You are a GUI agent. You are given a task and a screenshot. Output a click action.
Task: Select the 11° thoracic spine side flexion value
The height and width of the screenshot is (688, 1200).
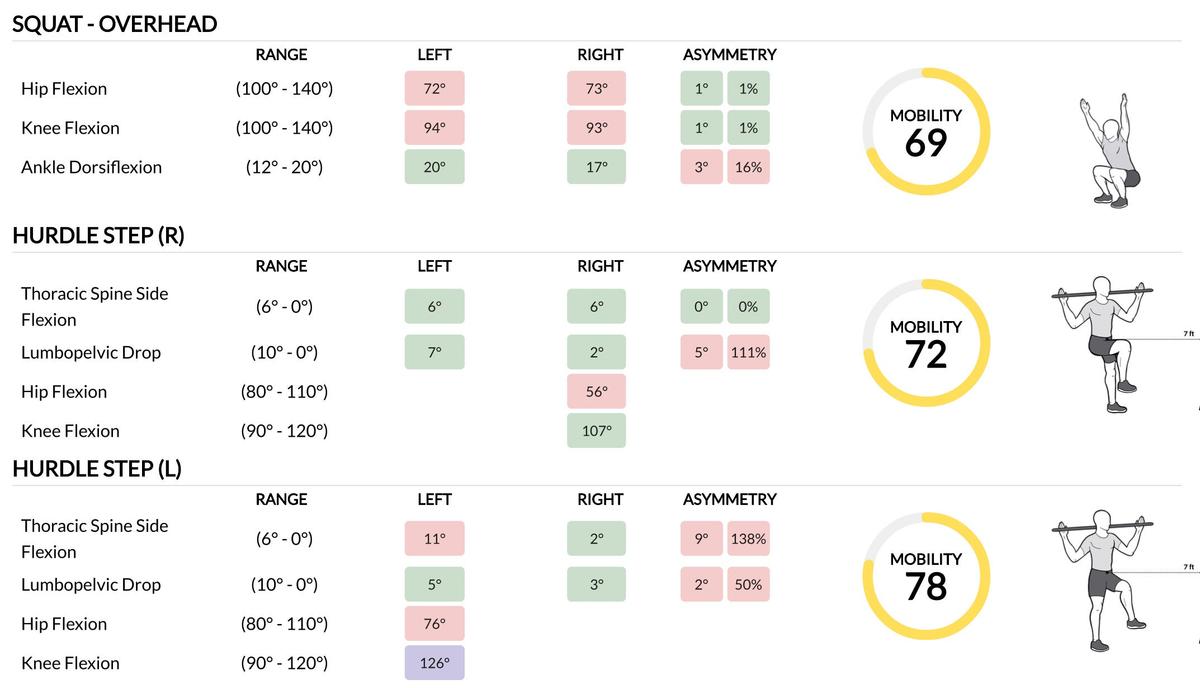(434, 539)
